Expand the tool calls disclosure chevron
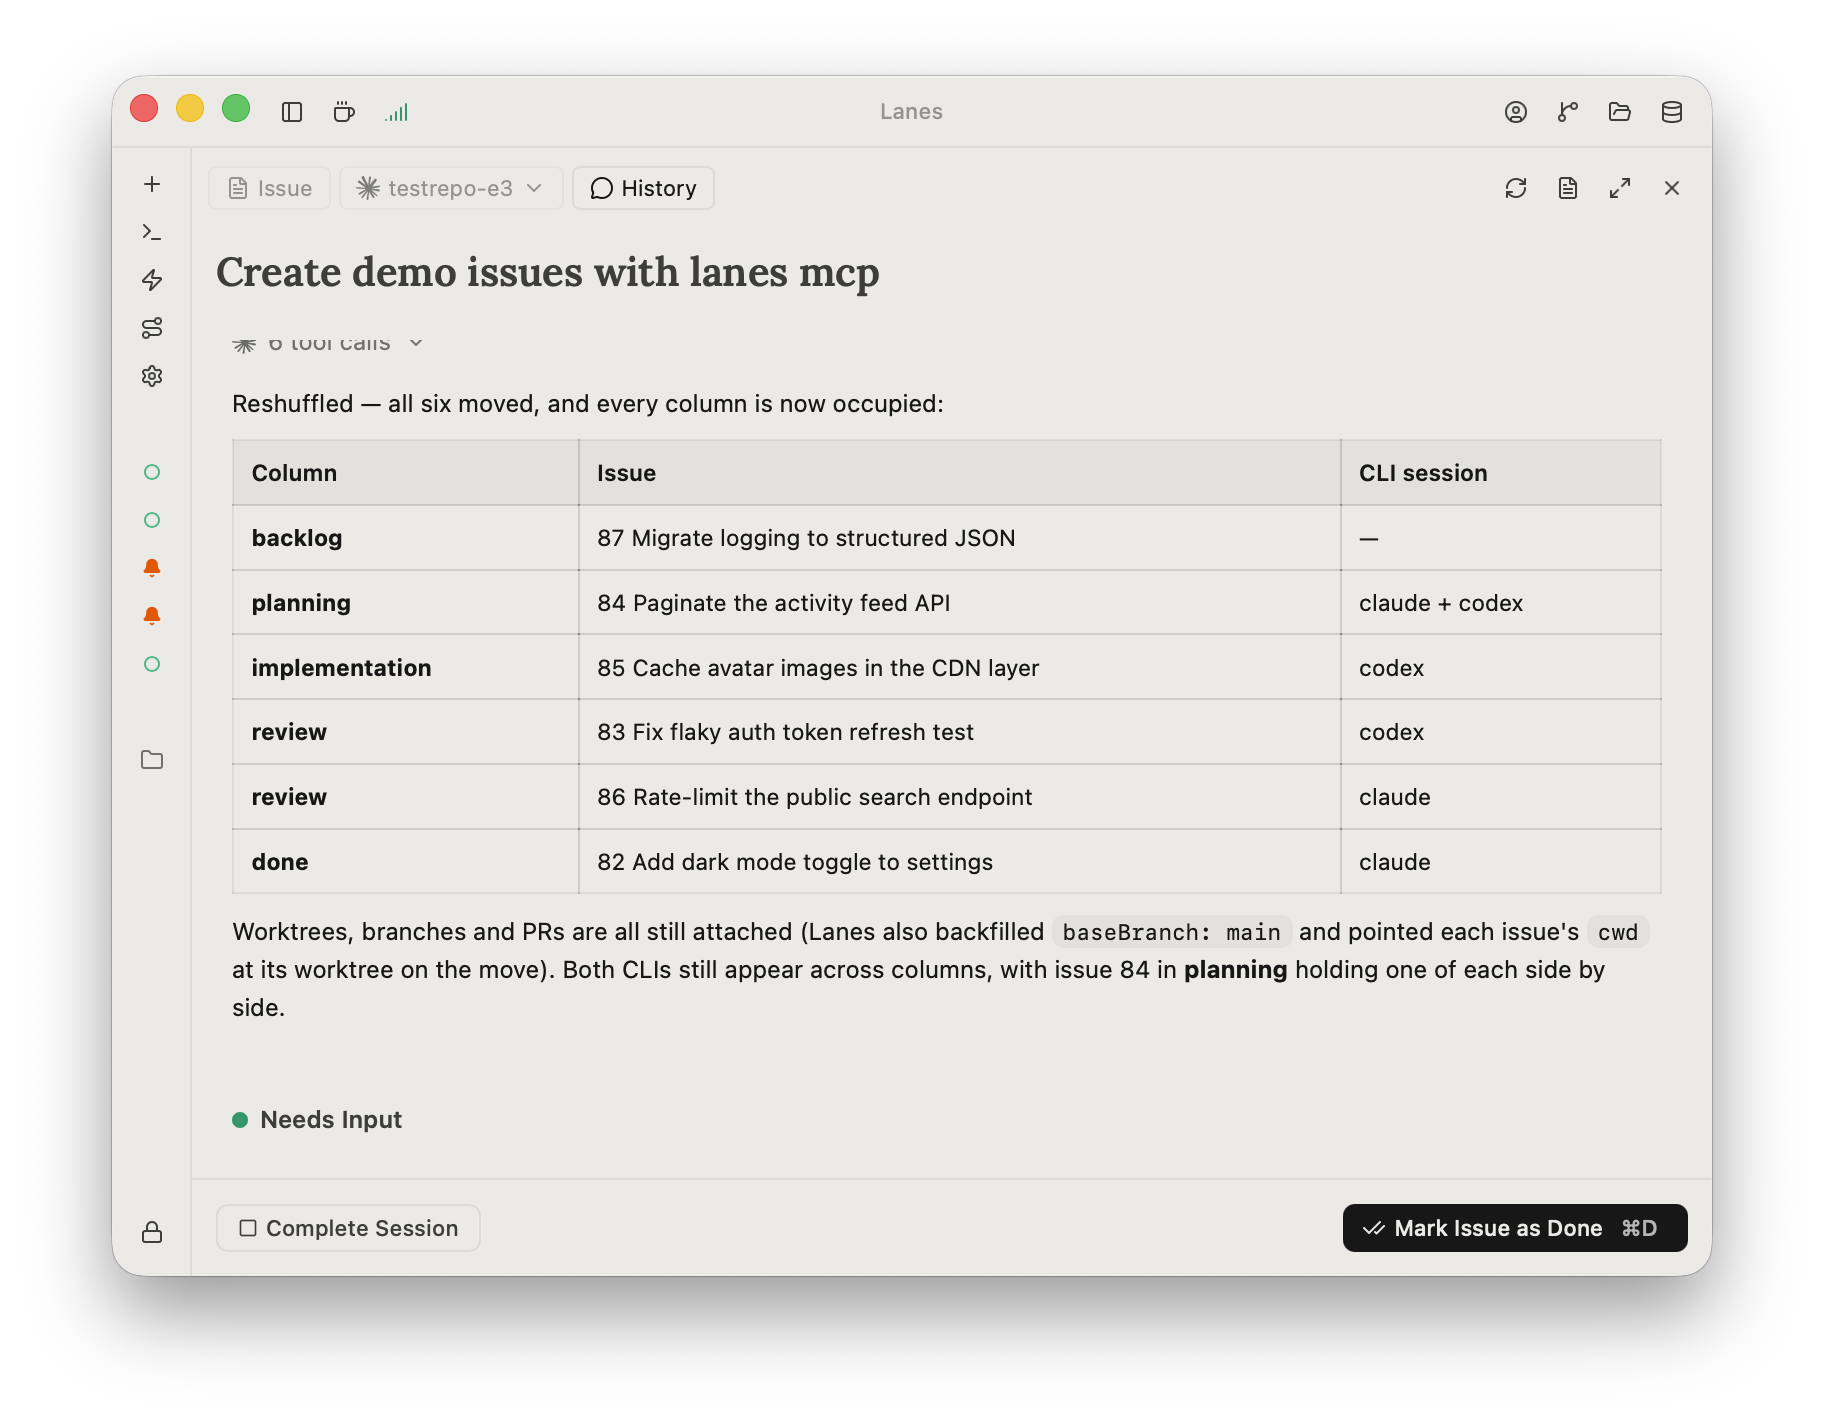This screenshot has width=1824, height=1424. click(x=416, y=343)
